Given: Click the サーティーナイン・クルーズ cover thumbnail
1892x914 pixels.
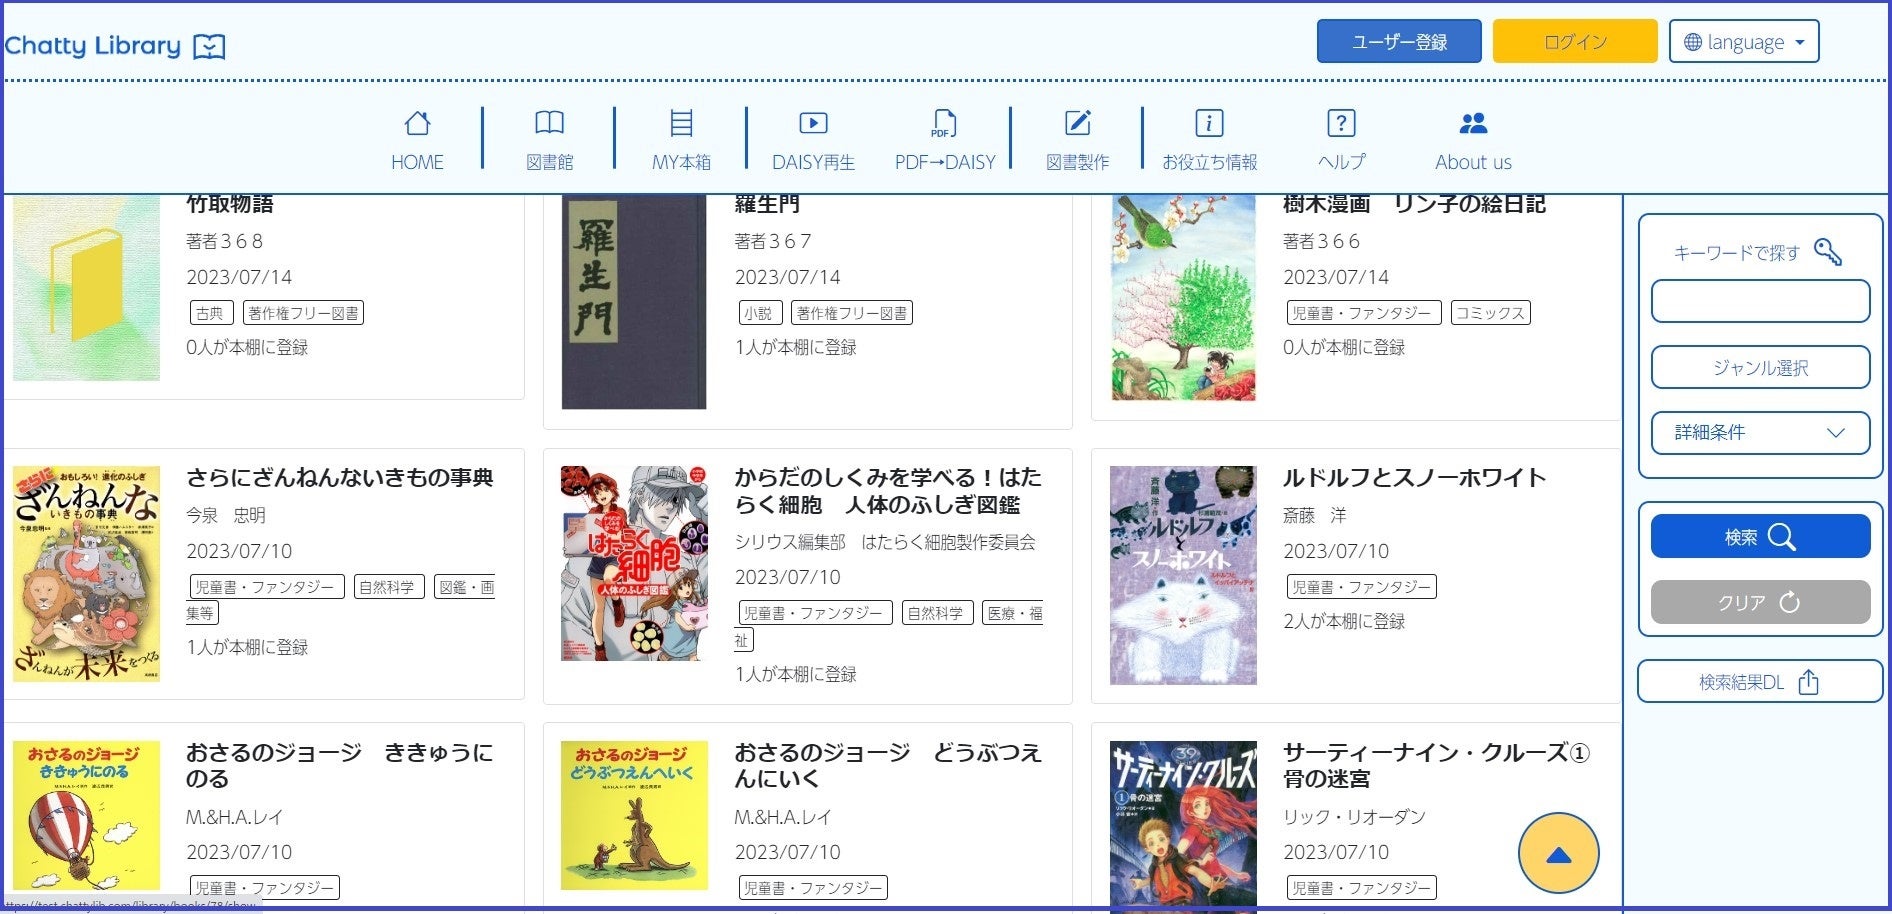Looking at the screenshot, I should tap(1183, 826).
